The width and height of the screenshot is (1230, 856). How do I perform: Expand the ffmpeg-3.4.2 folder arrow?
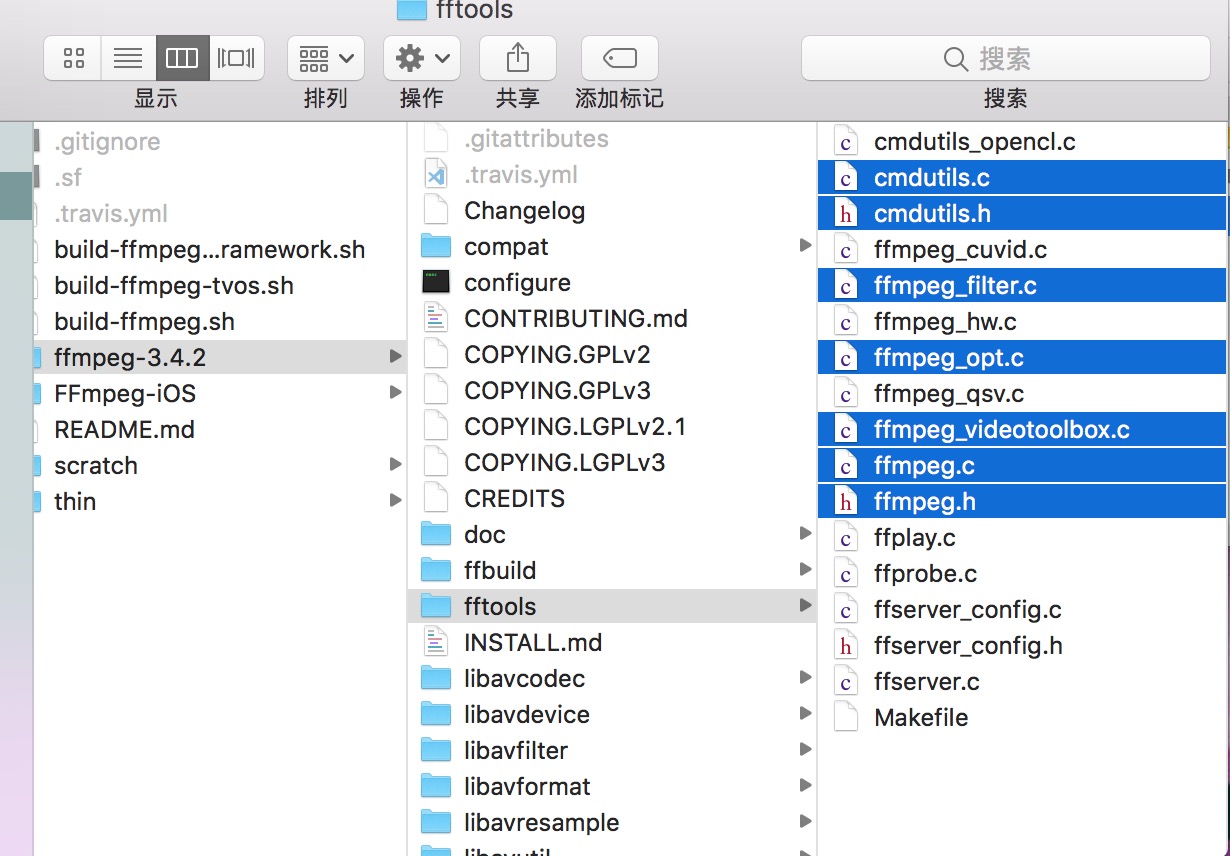tap(396, 357)
